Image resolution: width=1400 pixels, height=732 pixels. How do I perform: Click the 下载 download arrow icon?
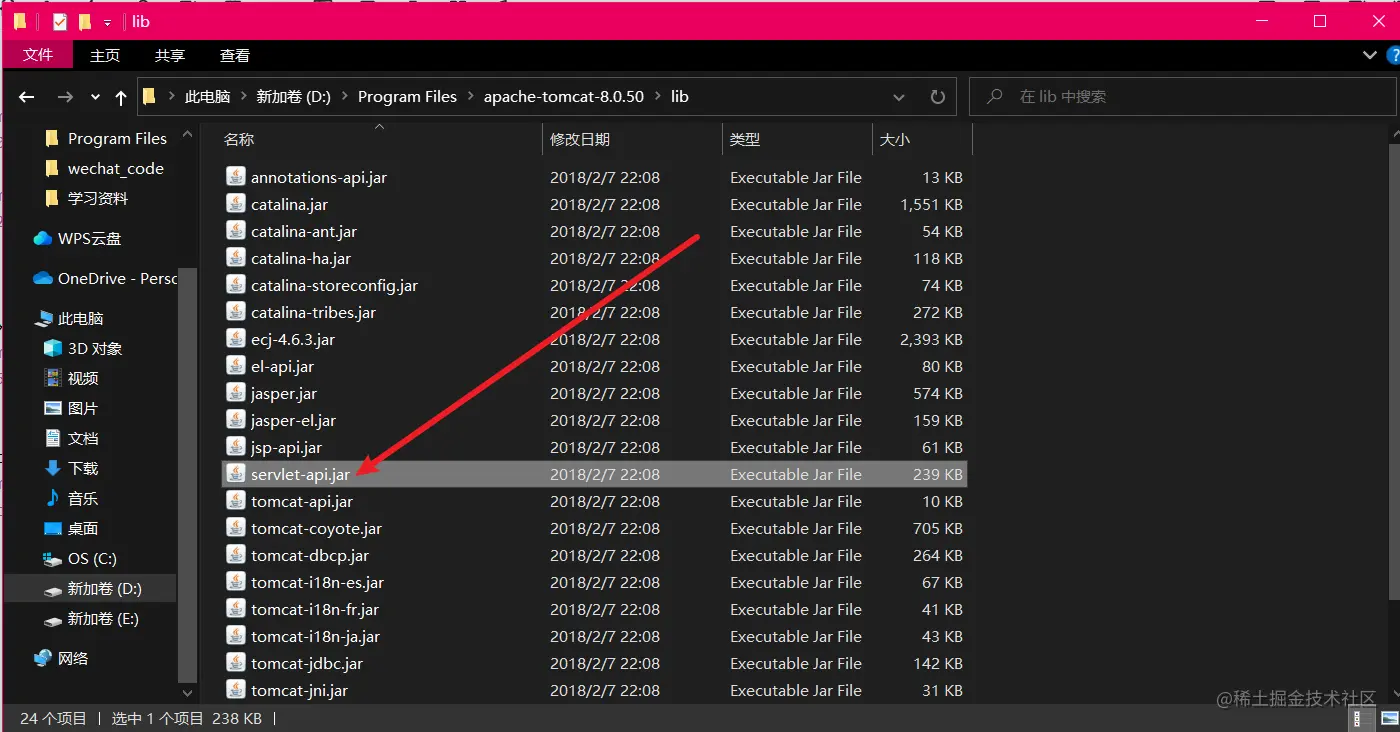point(53,468)
